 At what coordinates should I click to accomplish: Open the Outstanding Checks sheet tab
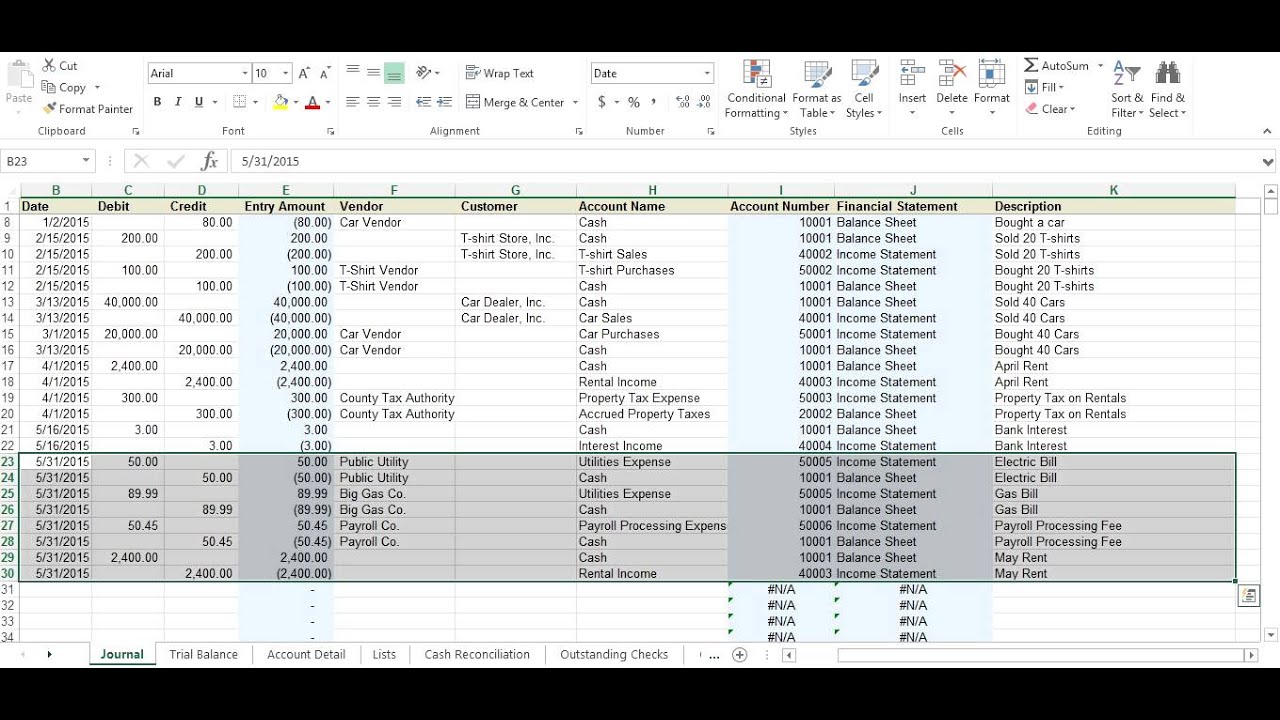[x=614, y=654]
